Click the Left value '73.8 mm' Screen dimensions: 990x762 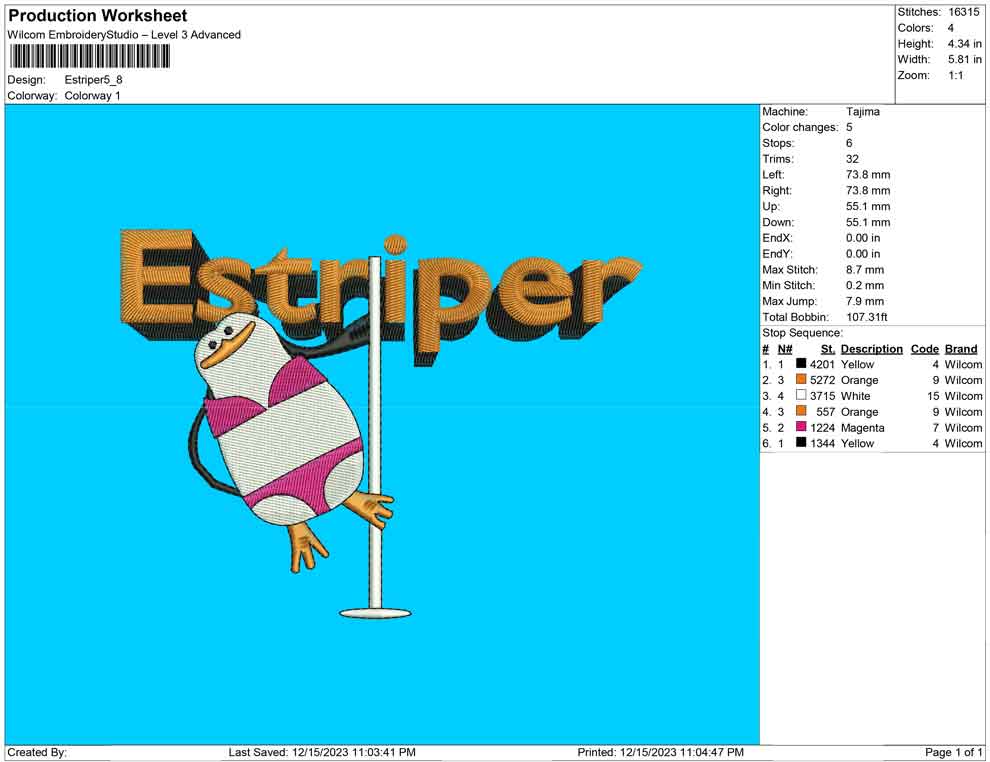pos(868,174)
